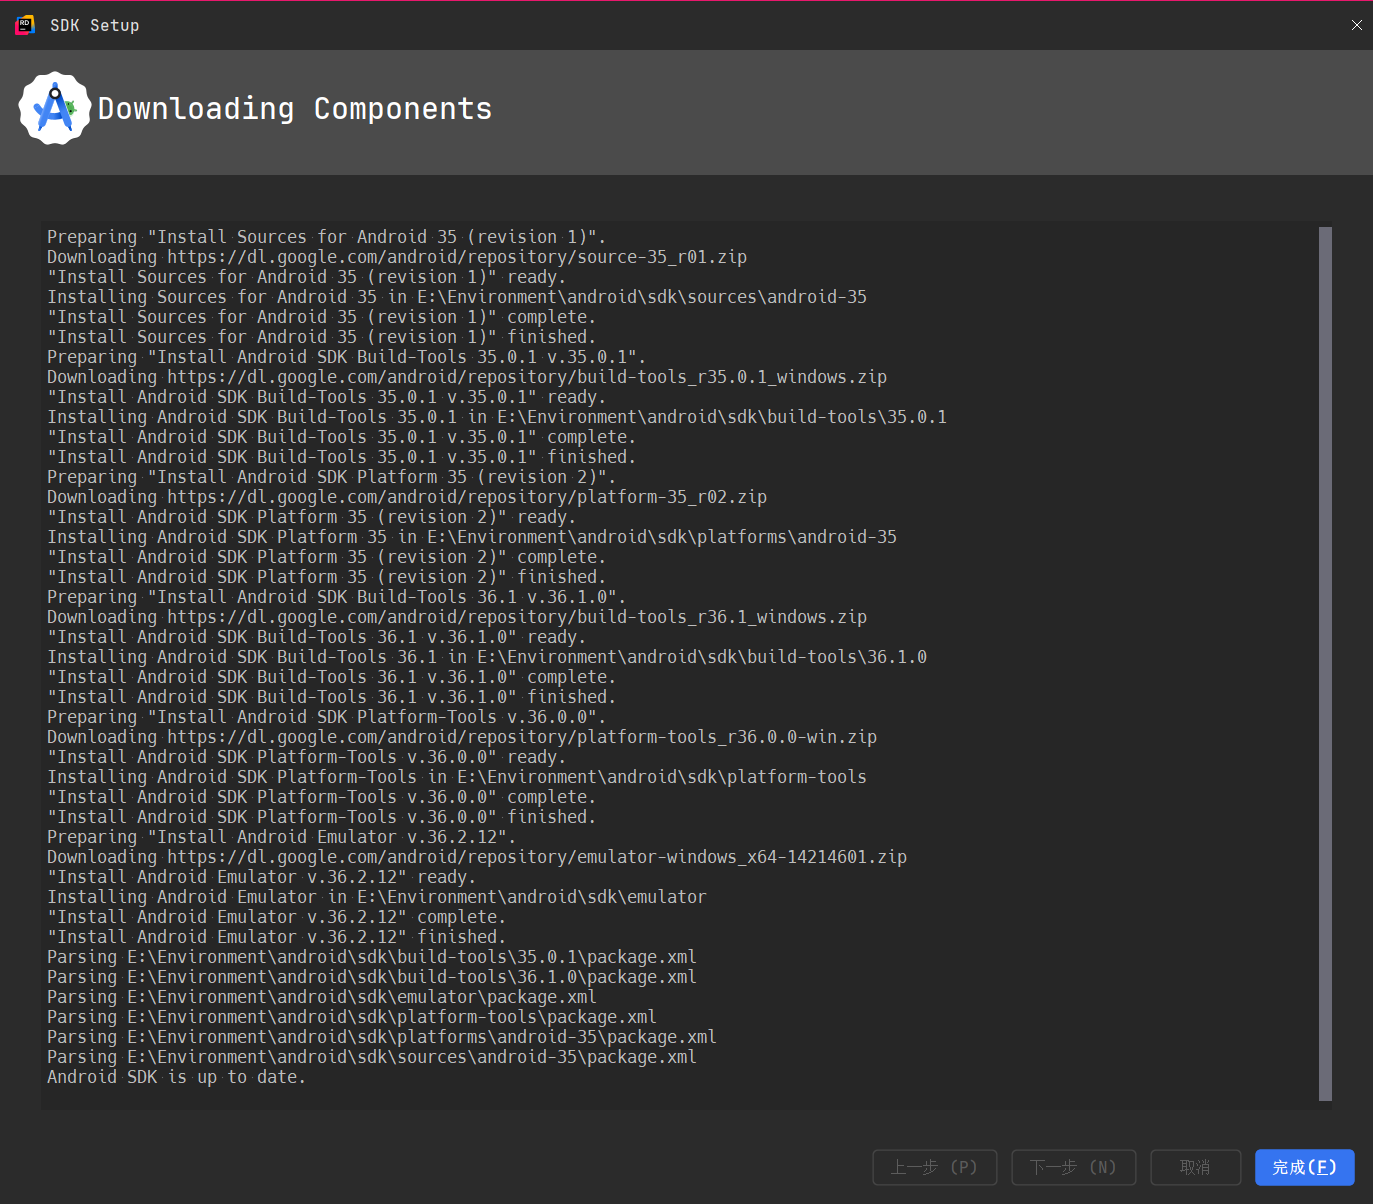
Task: Click the 上一步 (P) previous button
Action: pos(934,1167)
